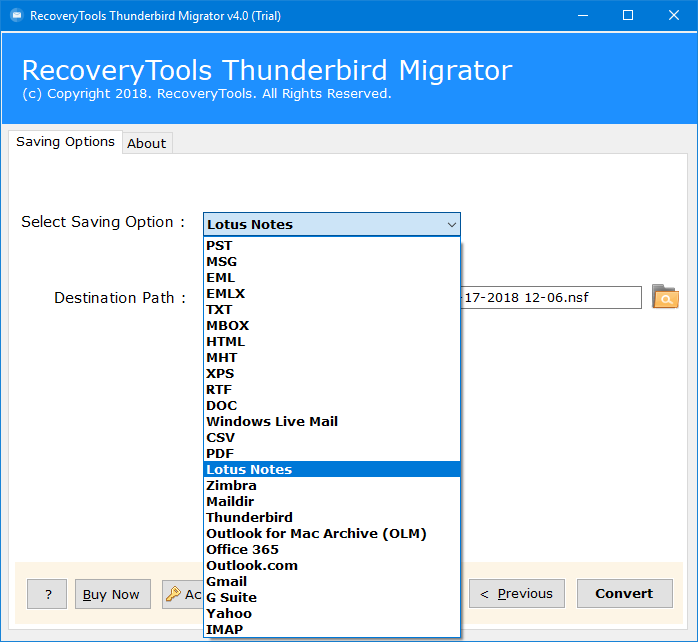This screenshot has height=642, width=698.
Task: Click the key icon on Activate button
Action: 173,594
